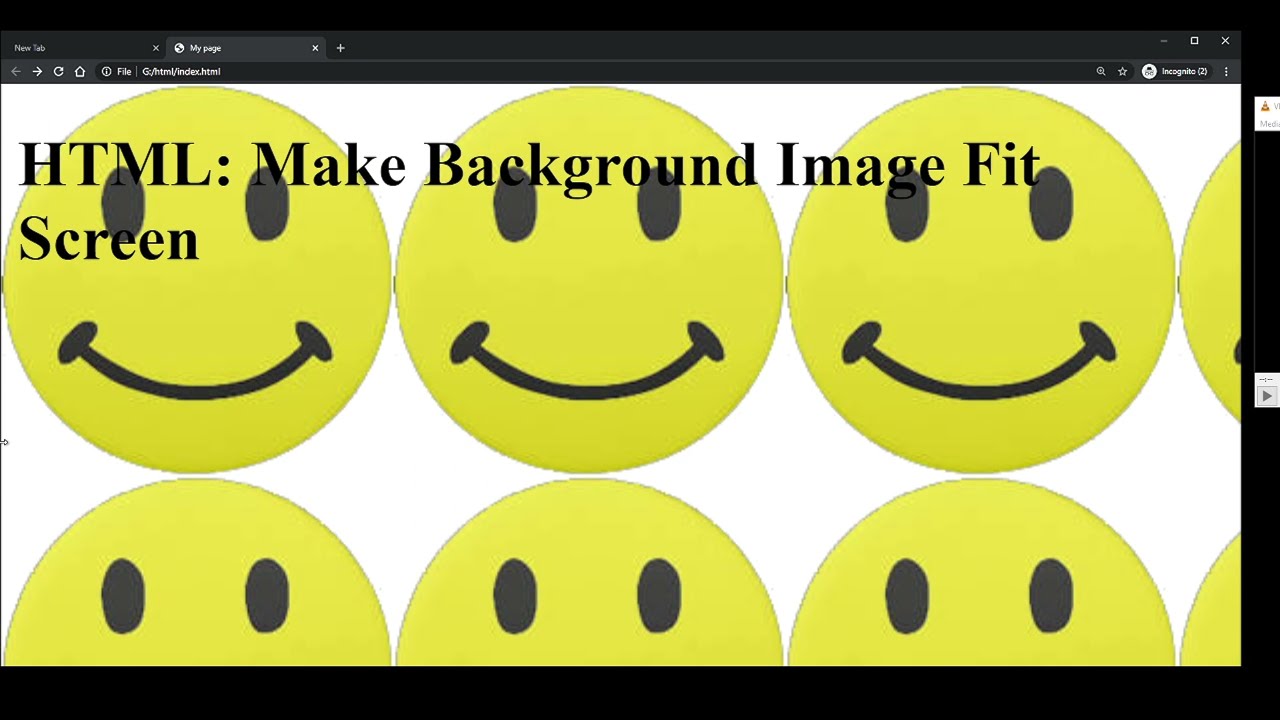Select the "My page" tab
1280x720 pixels.
[x=246, y=48]
